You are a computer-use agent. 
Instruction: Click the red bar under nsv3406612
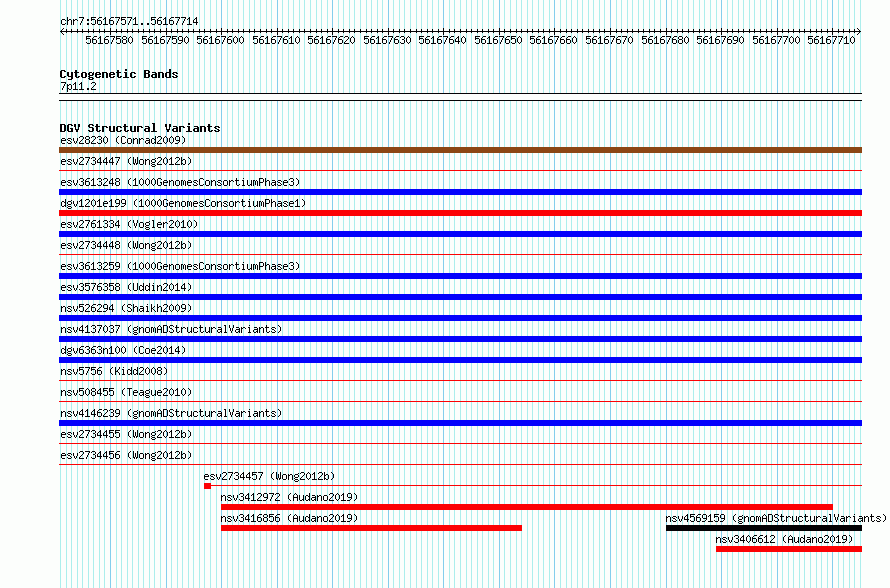(x=789, y=549)
